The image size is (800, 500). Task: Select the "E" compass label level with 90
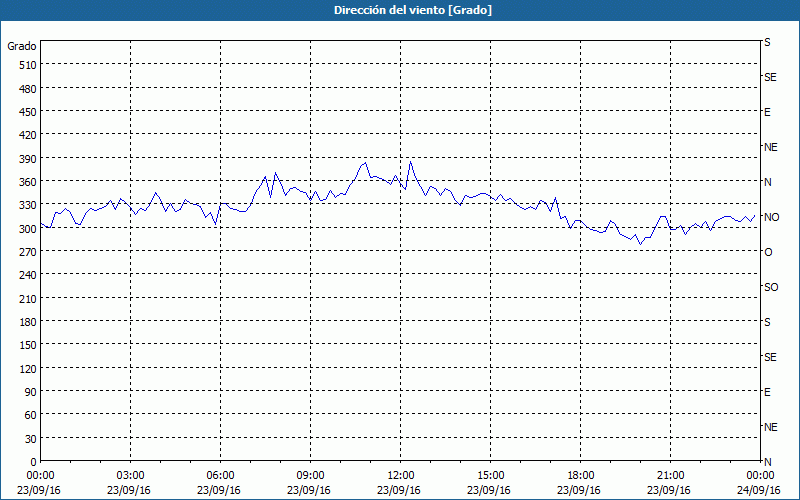767,392
